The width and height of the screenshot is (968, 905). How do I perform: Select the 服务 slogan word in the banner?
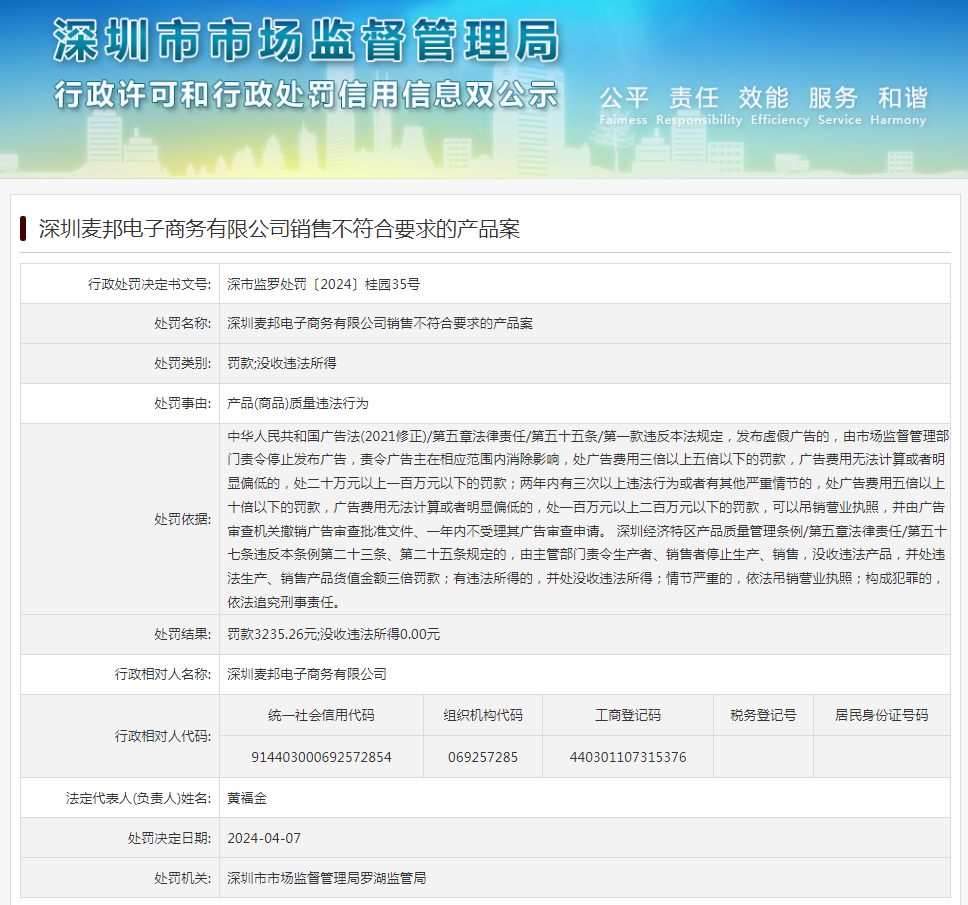[833, 98]
